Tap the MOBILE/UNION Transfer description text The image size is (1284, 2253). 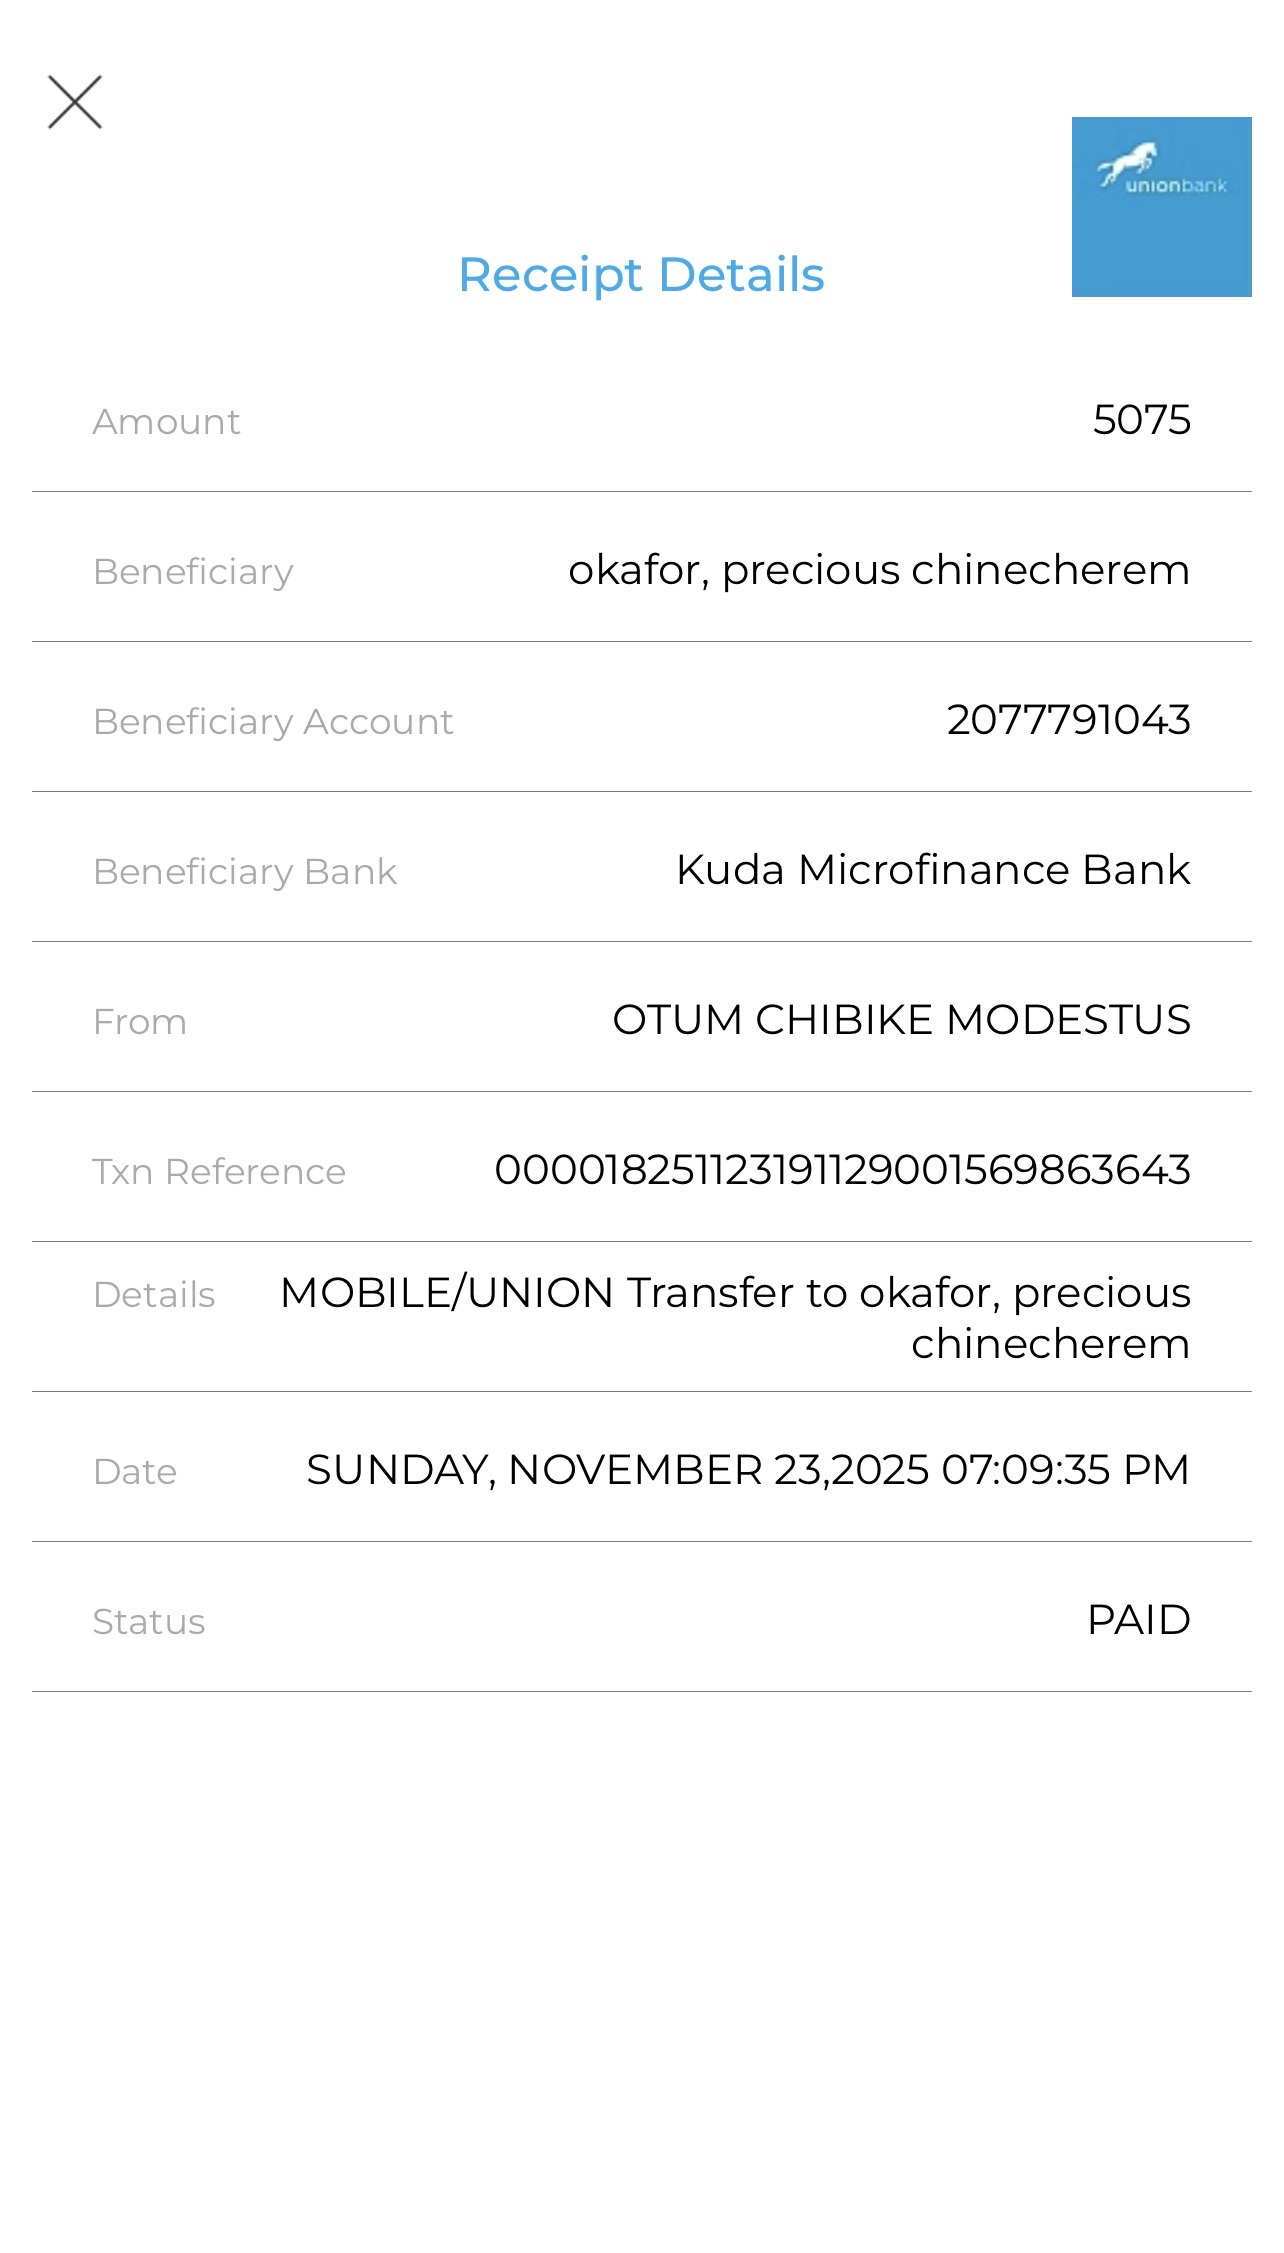click(735, 1317)
